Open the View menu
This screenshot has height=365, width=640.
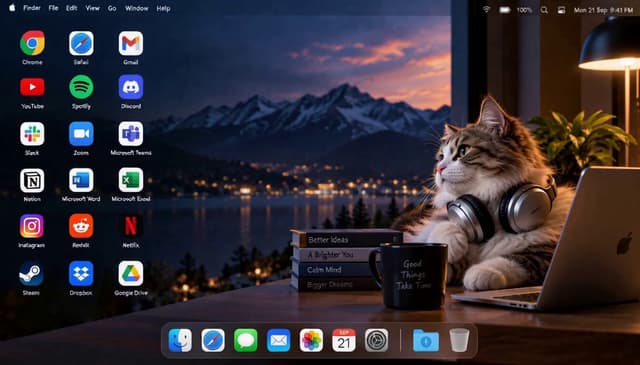92,8
